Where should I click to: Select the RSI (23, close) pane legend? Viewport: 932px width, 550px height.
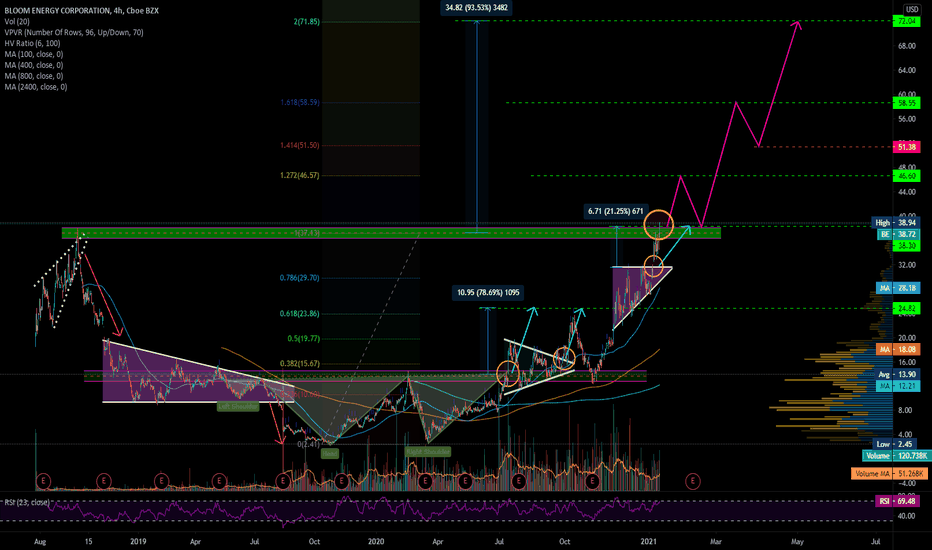pos(27,502)
